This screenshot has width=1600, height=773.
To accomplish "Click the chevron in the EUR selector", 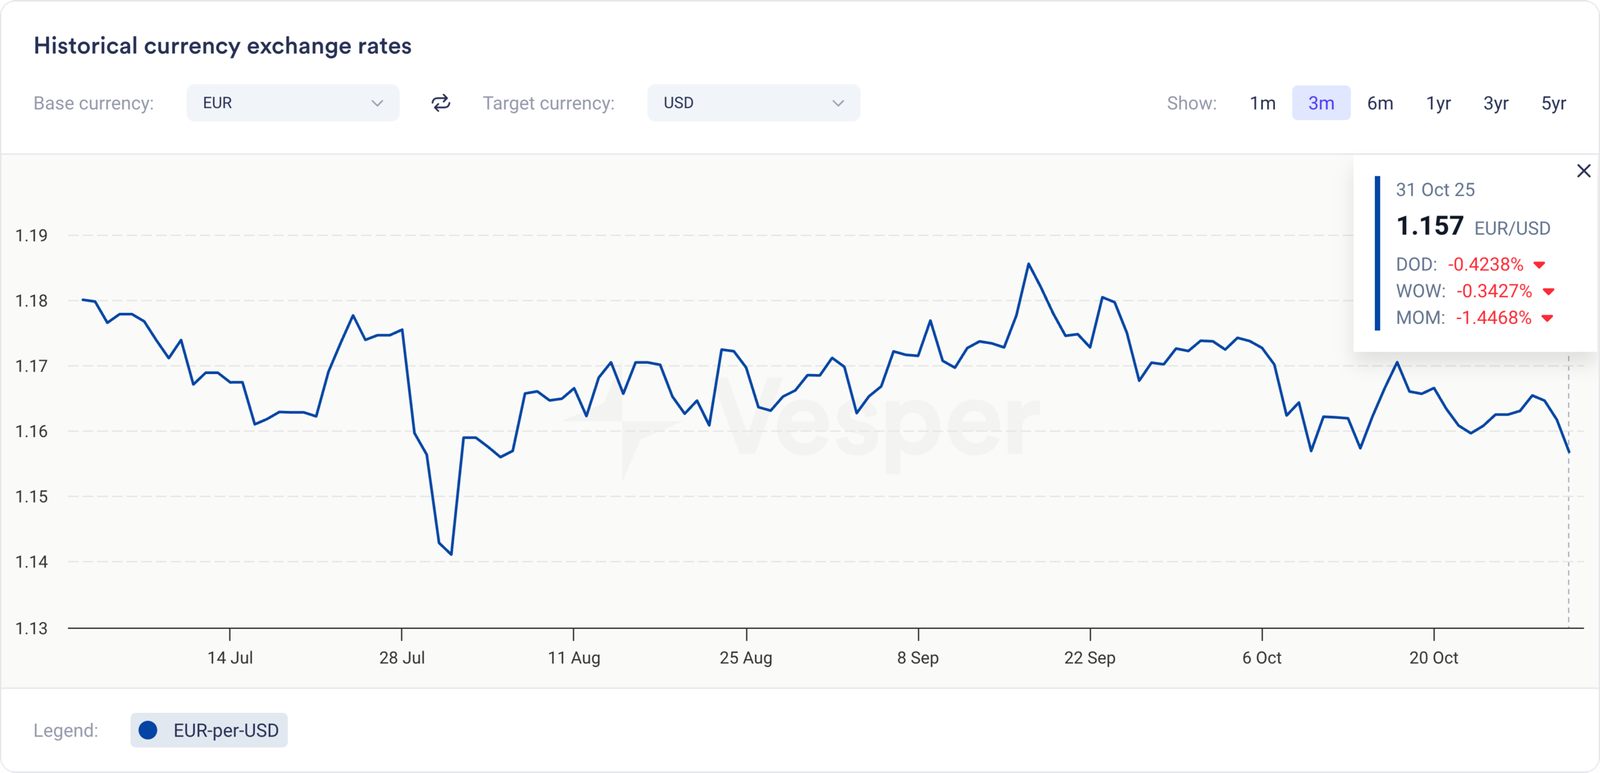I will click(x=377, y=103).
